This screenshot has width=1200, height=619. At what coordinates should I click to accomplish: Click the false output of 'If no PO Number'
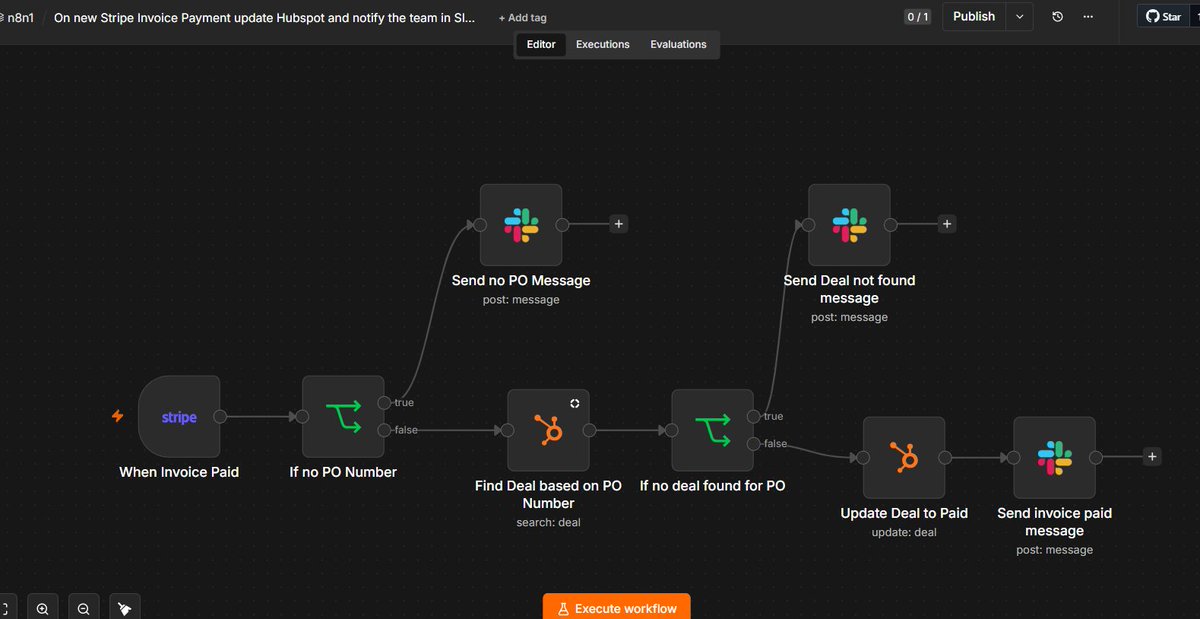point(384,430)
